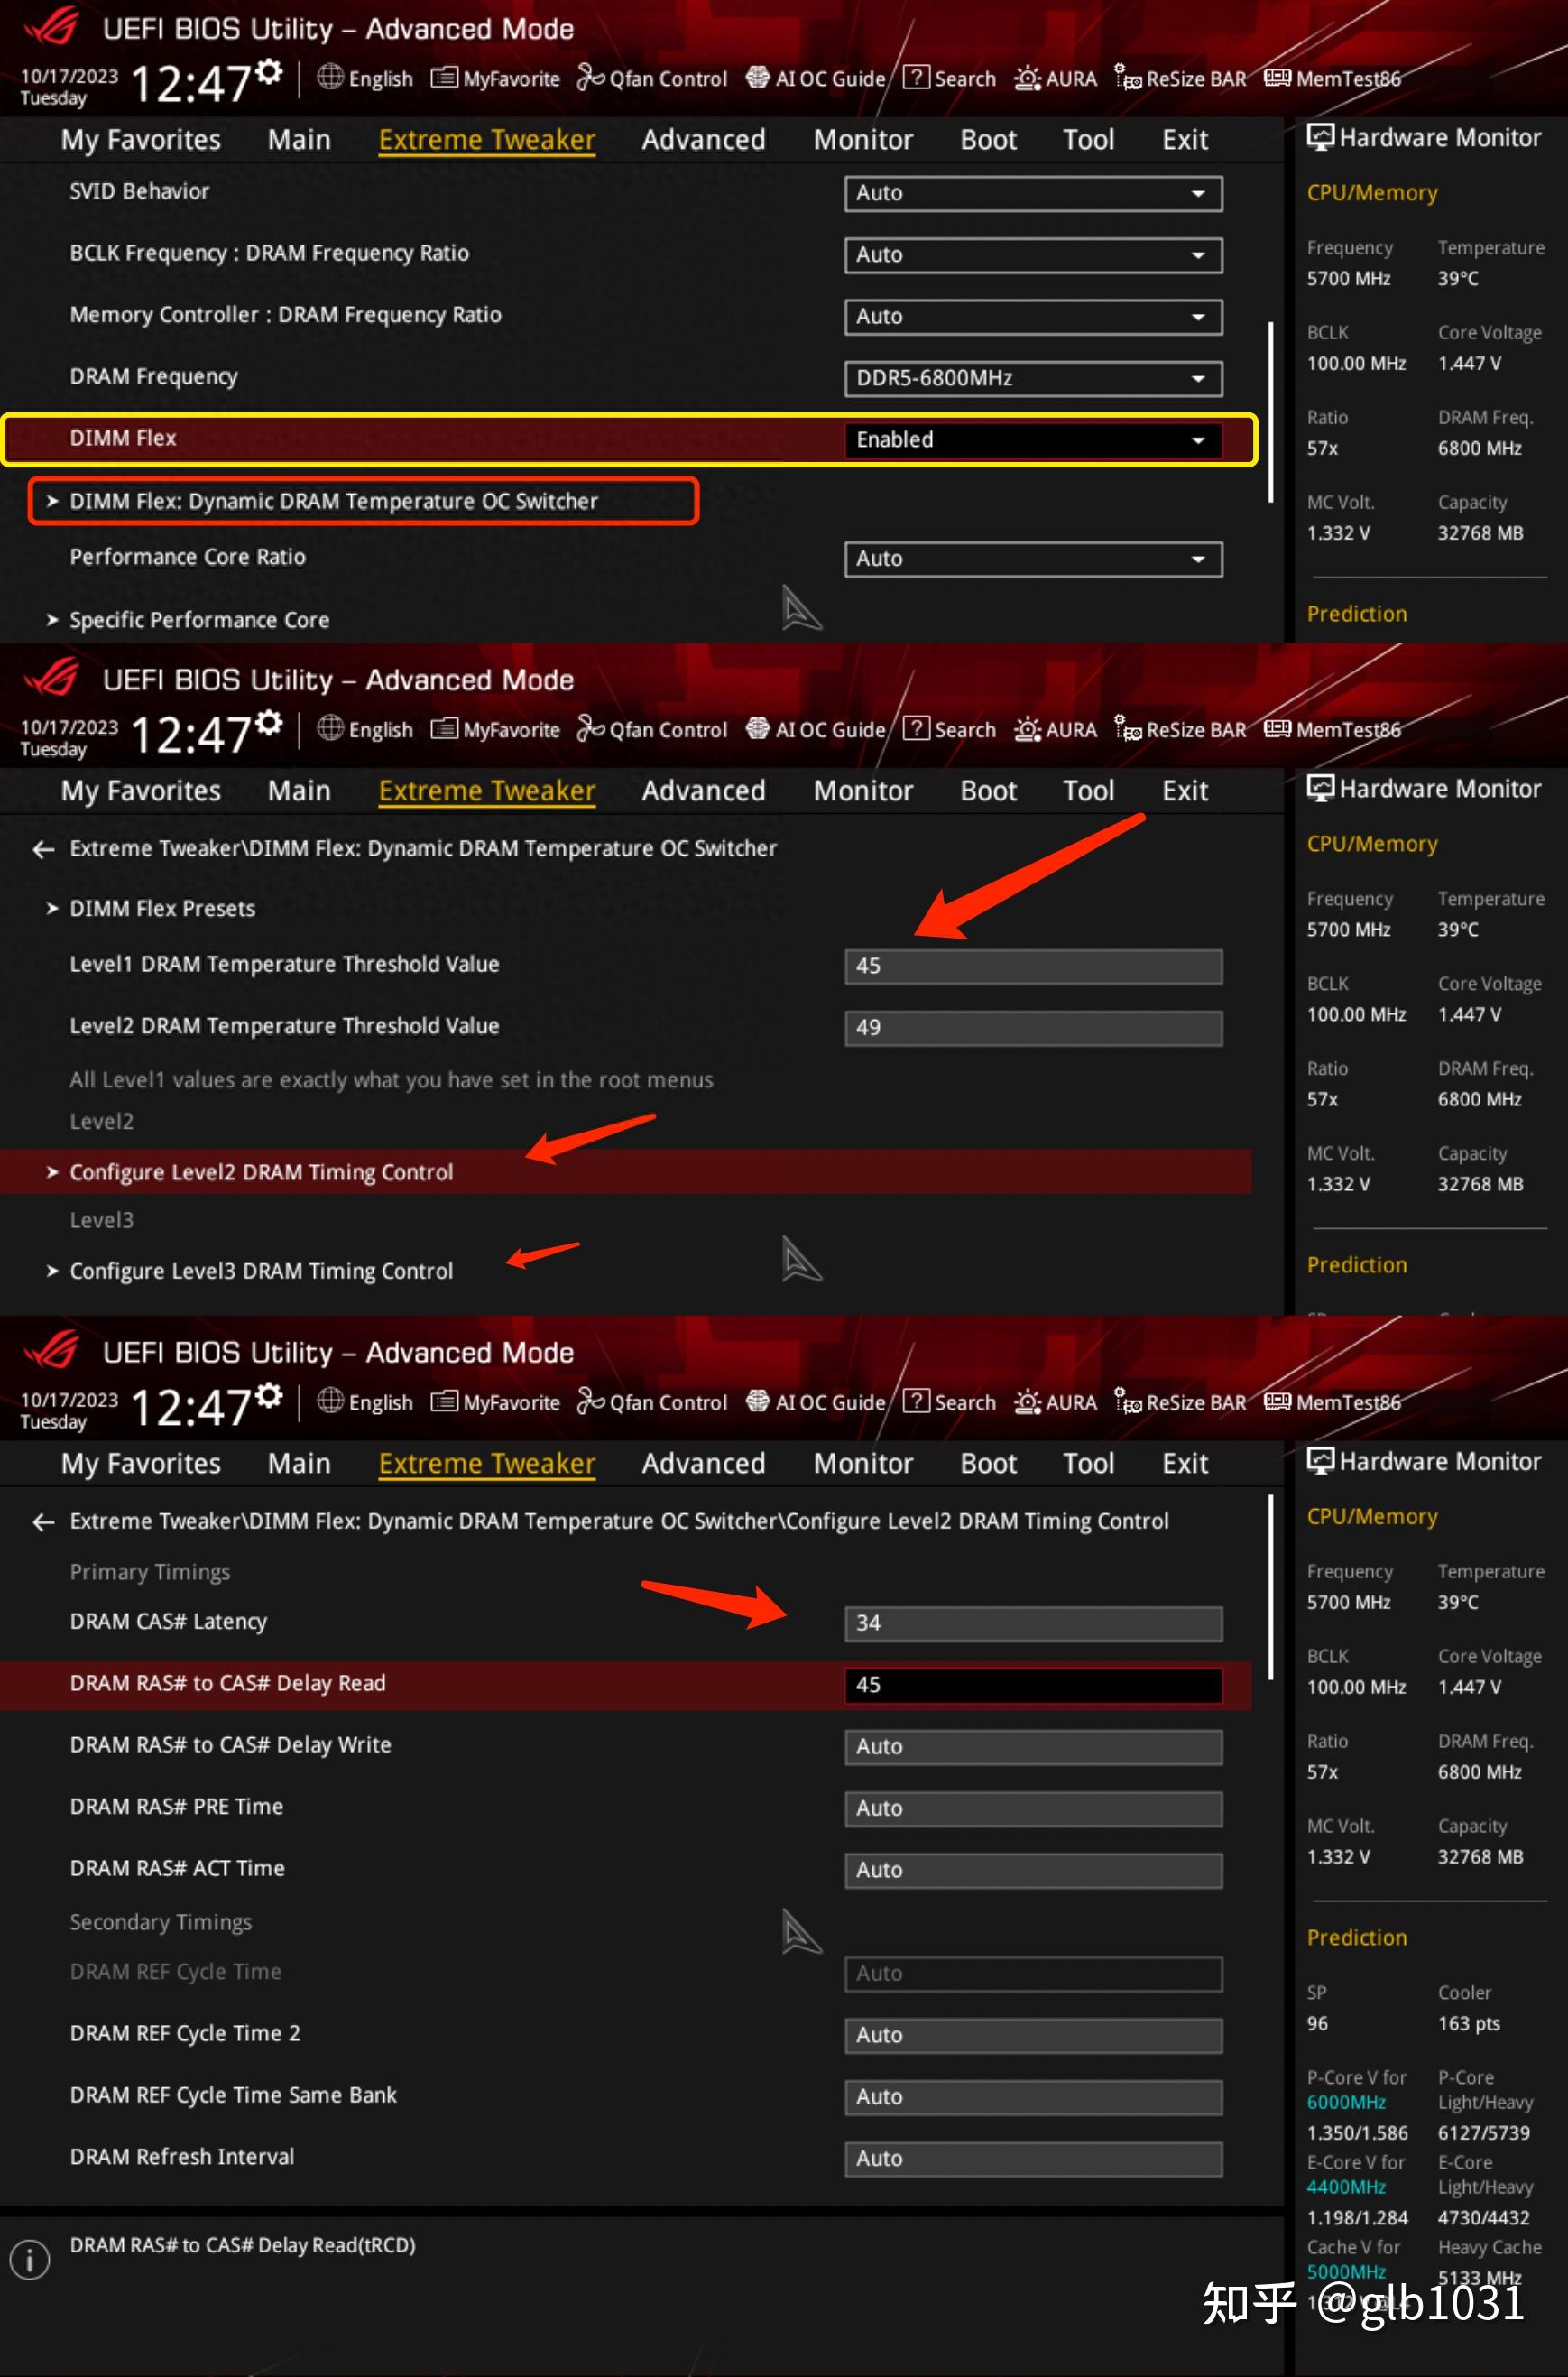The width and height of the screenshot is (1568, 2377).
Task: Select Extreme Tweaker tab in Level2 DRAM Timing screen
Action: pyautogui.click(x=487, y=1464)
